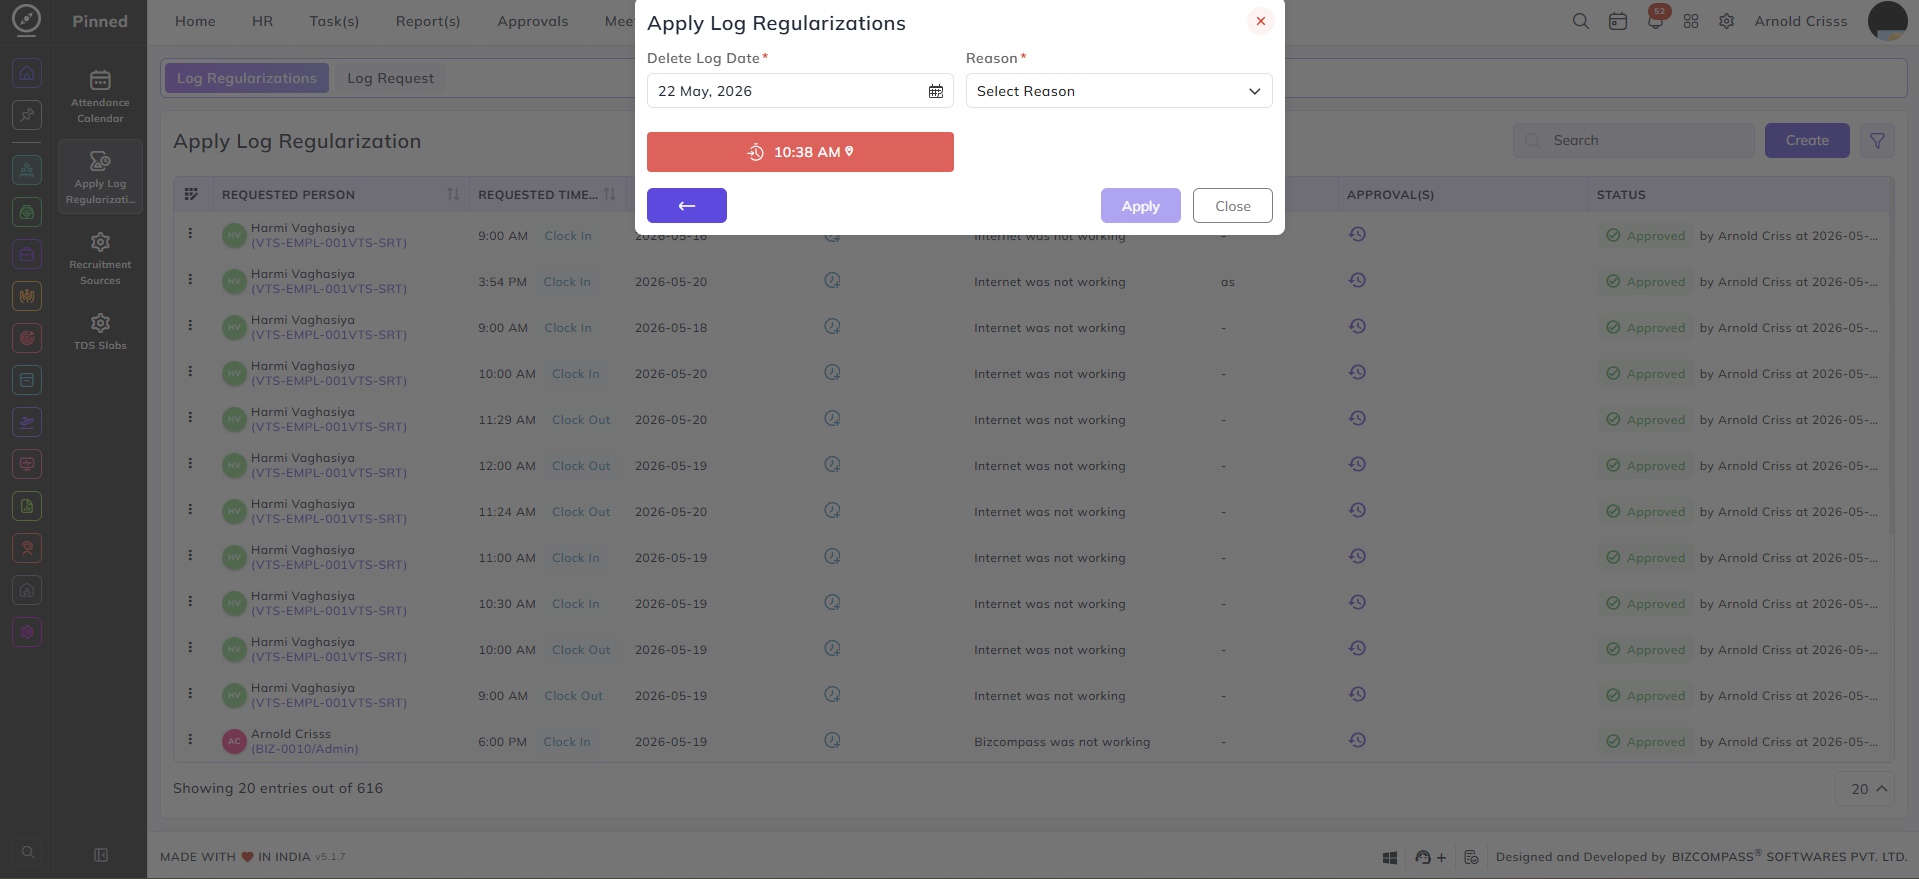Apply the log regularization

tap(1141, 206)
